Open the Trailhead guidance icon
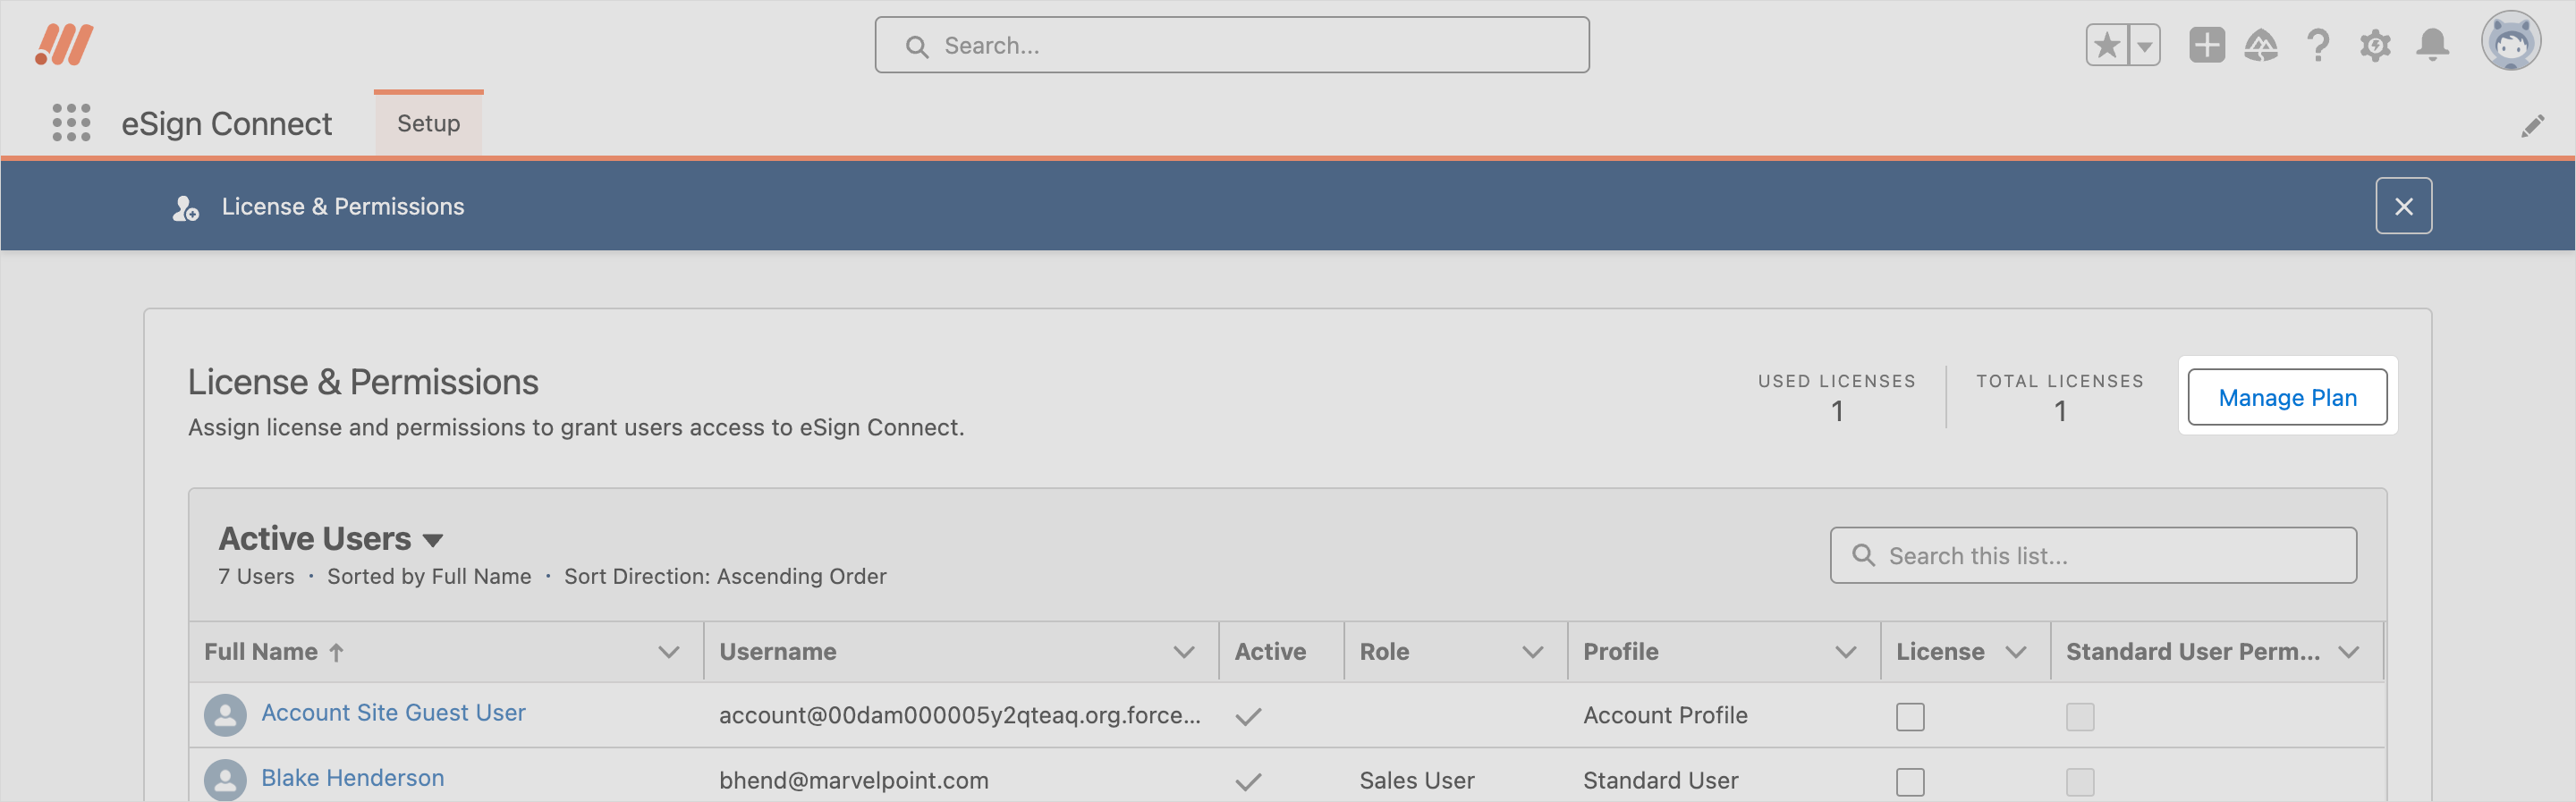Viewport: 2576px width, 802px height. 2261,45
